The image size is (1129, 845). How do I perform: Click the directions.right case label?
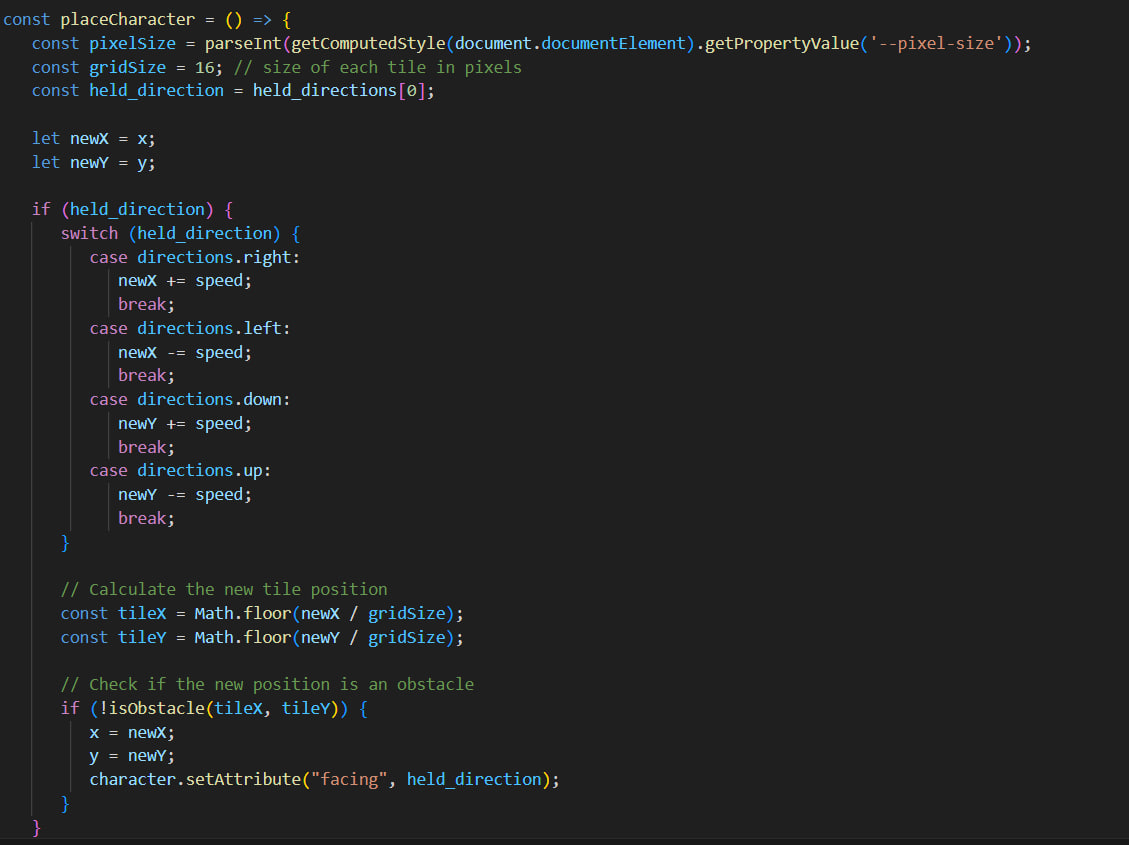point(218,257)
